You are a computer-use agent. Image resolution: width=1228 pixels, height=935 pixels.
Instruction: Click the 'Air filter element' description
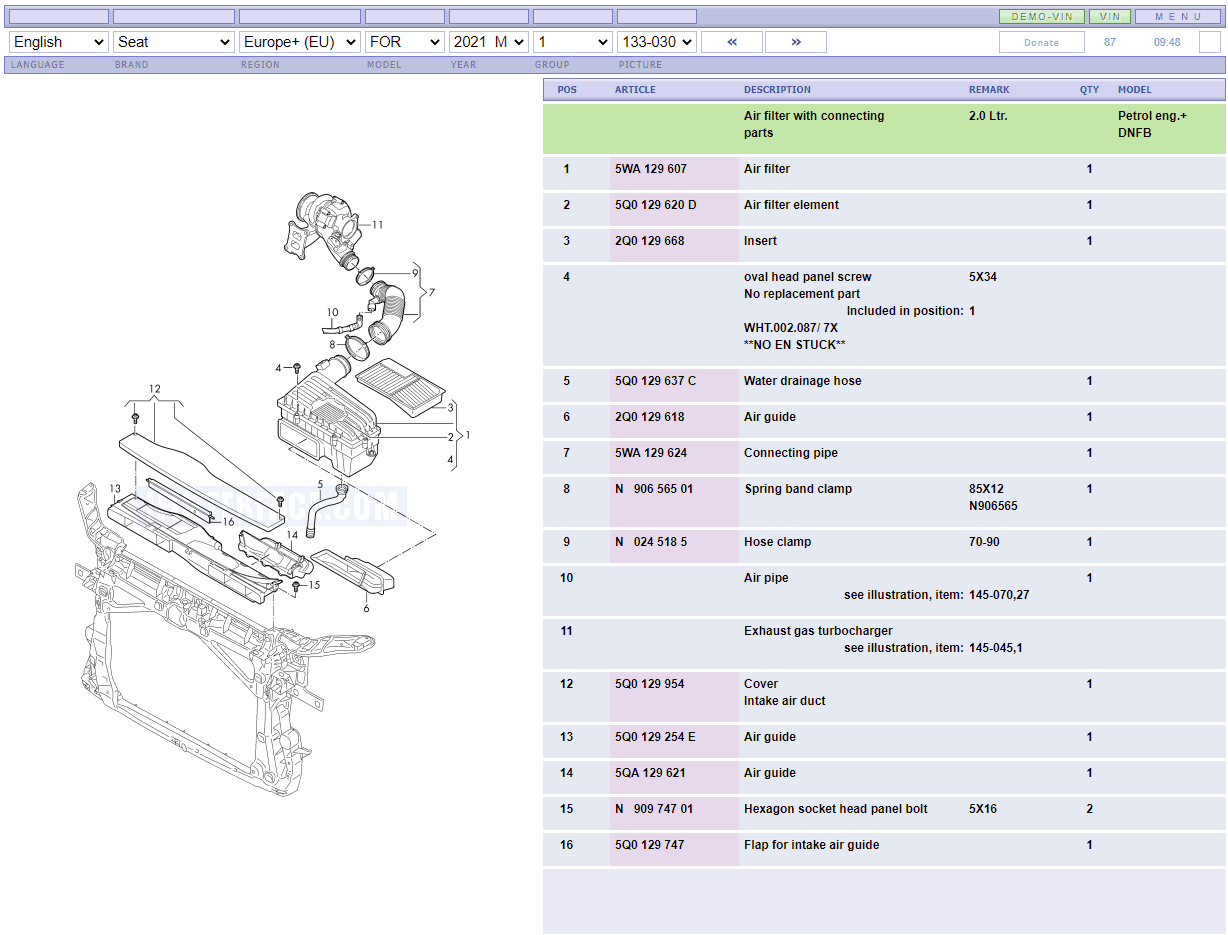tap(791, 205)
